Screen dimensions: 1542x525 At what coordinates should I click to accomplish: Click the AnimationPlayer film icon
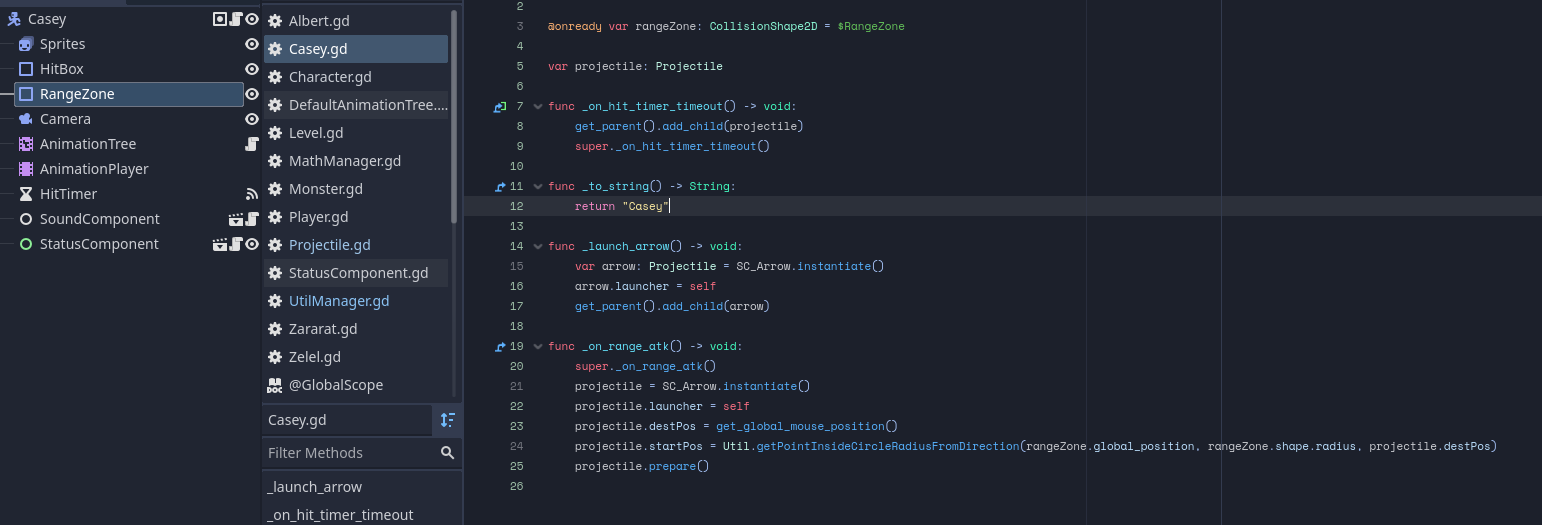26,169
